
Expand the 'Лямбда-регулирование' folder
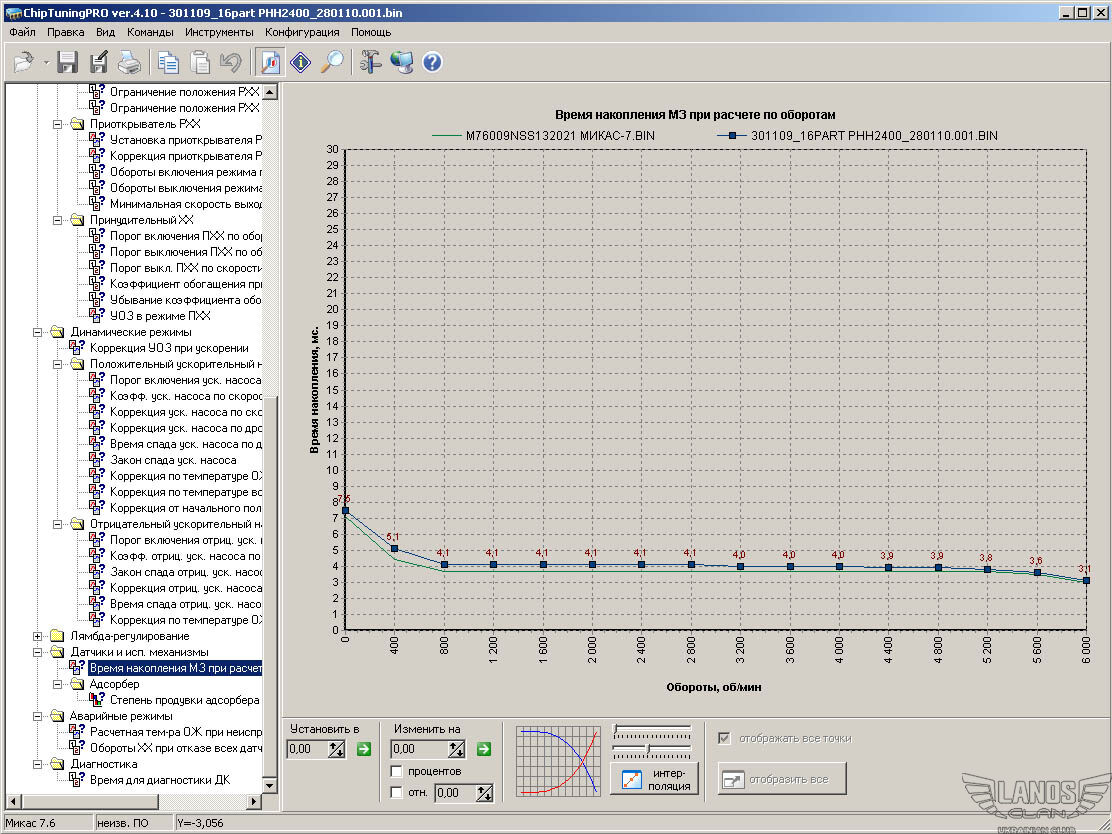(38, 636)
